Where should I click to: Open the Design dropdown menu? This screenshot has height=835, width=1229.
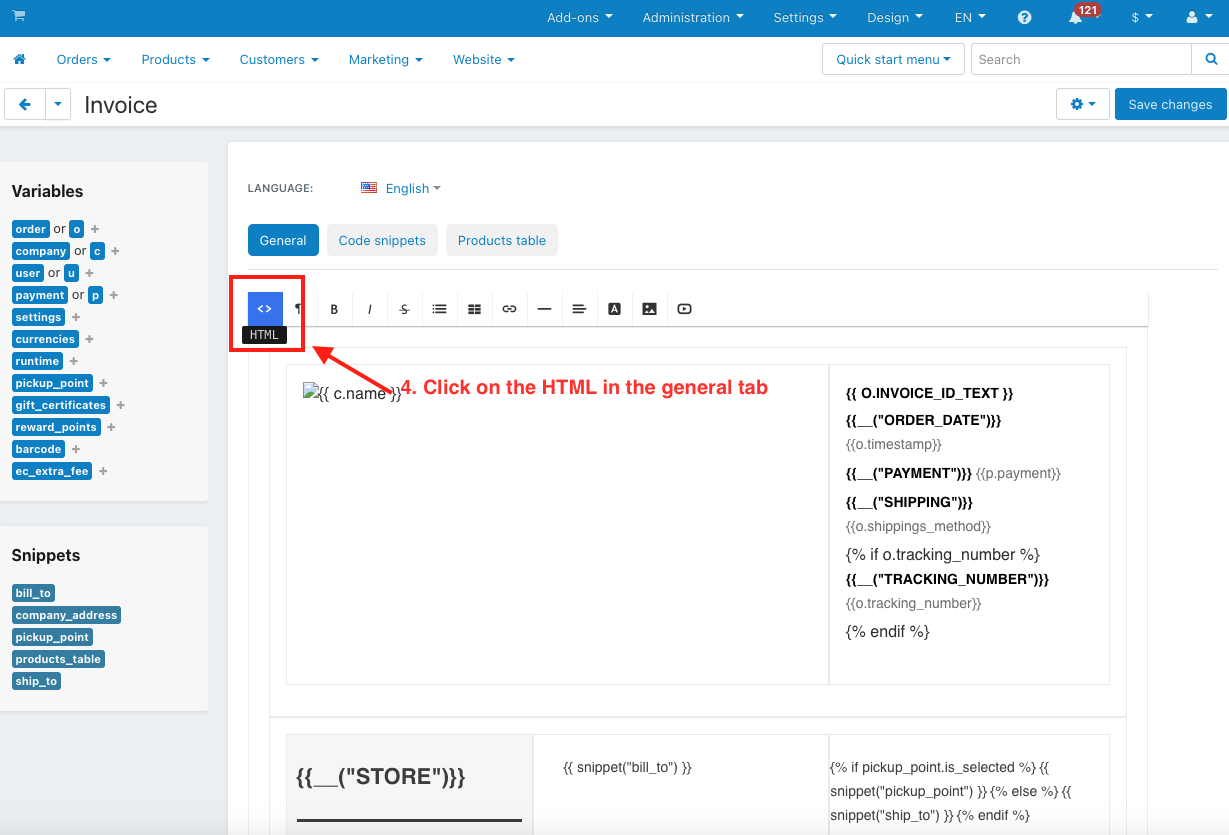click(895, 17)
